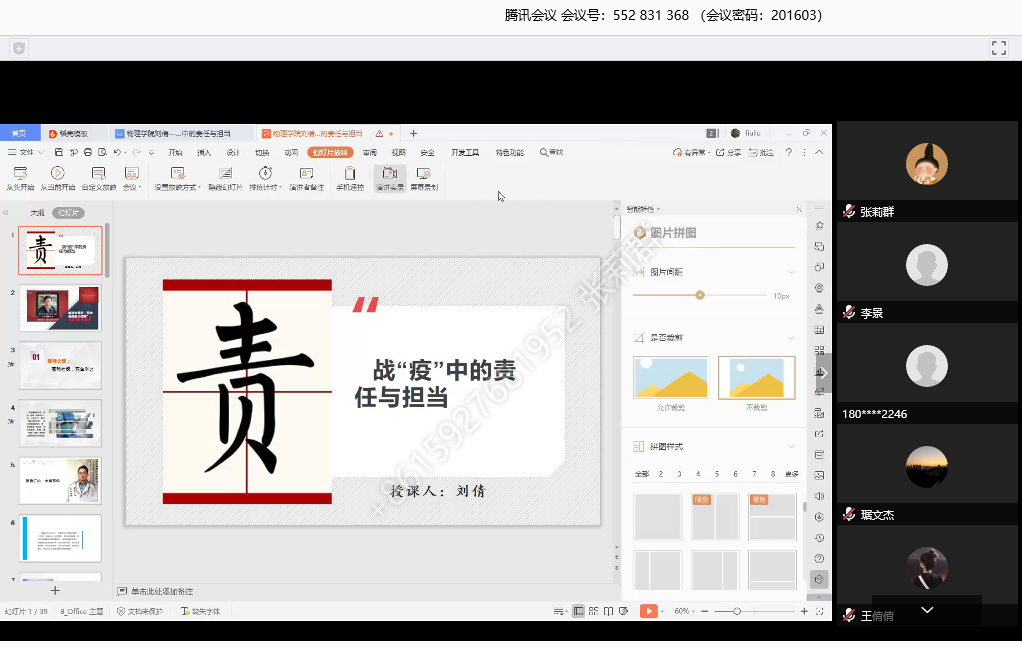Select 允许裁剪 crop option

pyautogui.click(x=671, y=378)
